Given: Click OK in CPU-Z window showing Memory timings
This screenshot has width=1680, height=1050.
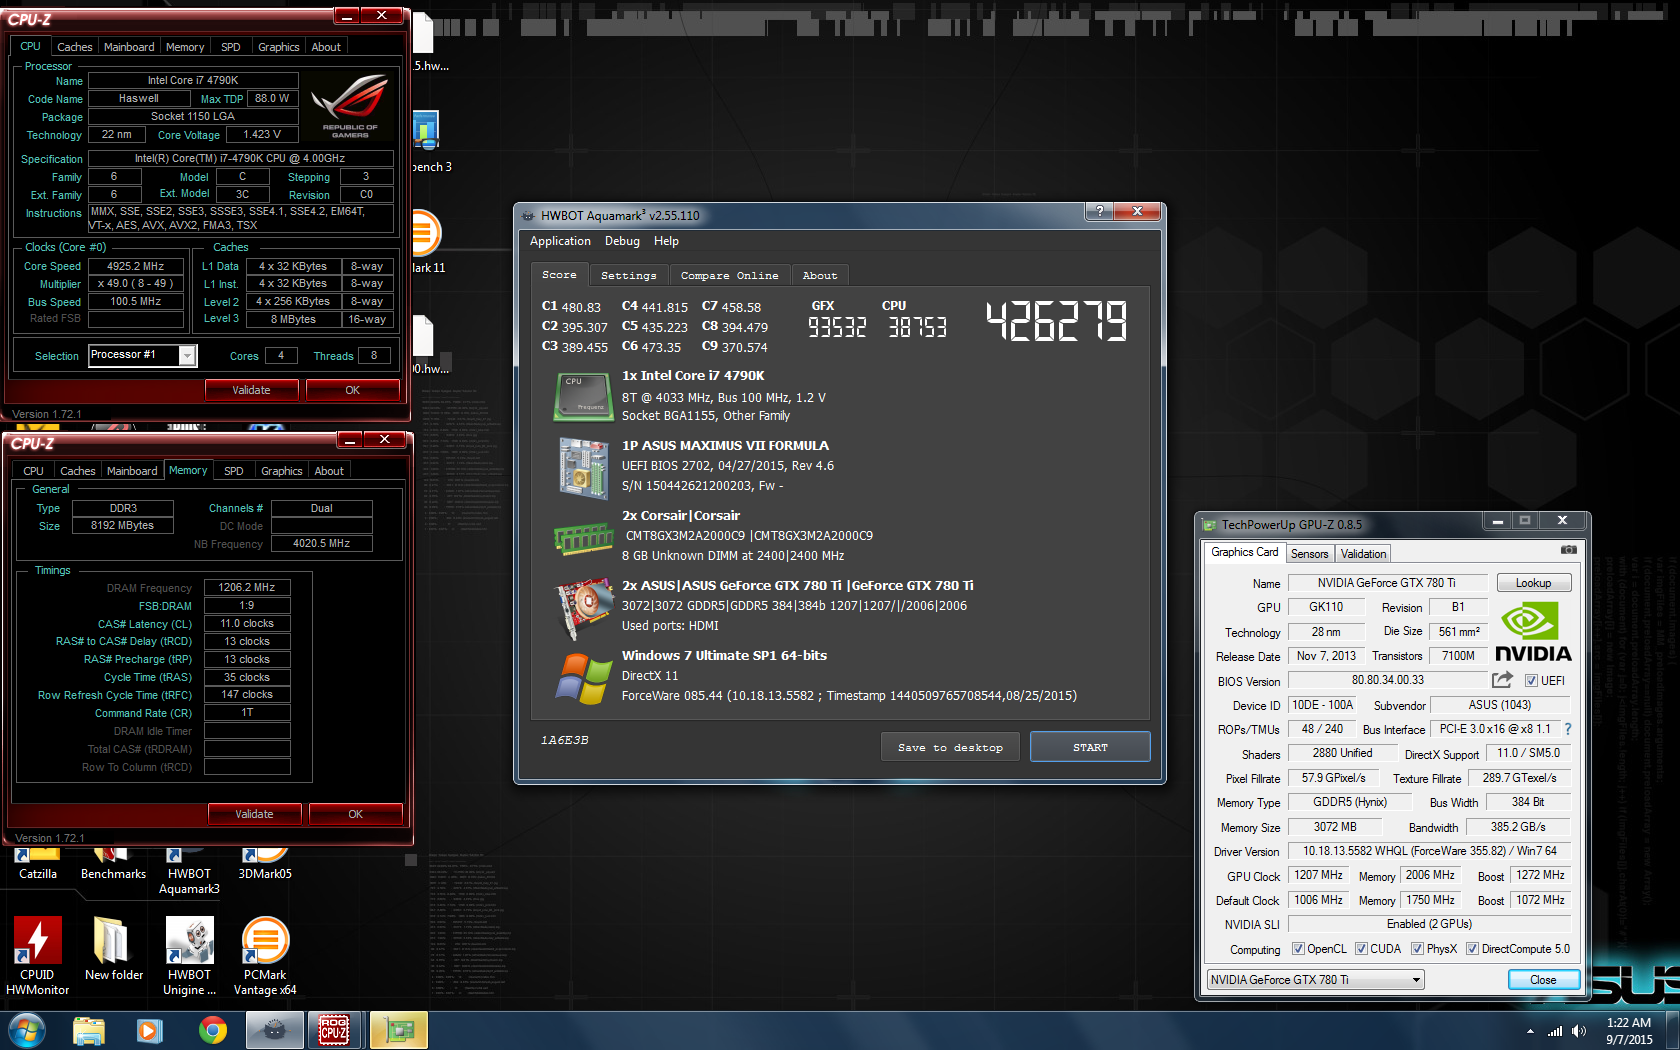Looking at the screenshot, I should tap(355, 814).
